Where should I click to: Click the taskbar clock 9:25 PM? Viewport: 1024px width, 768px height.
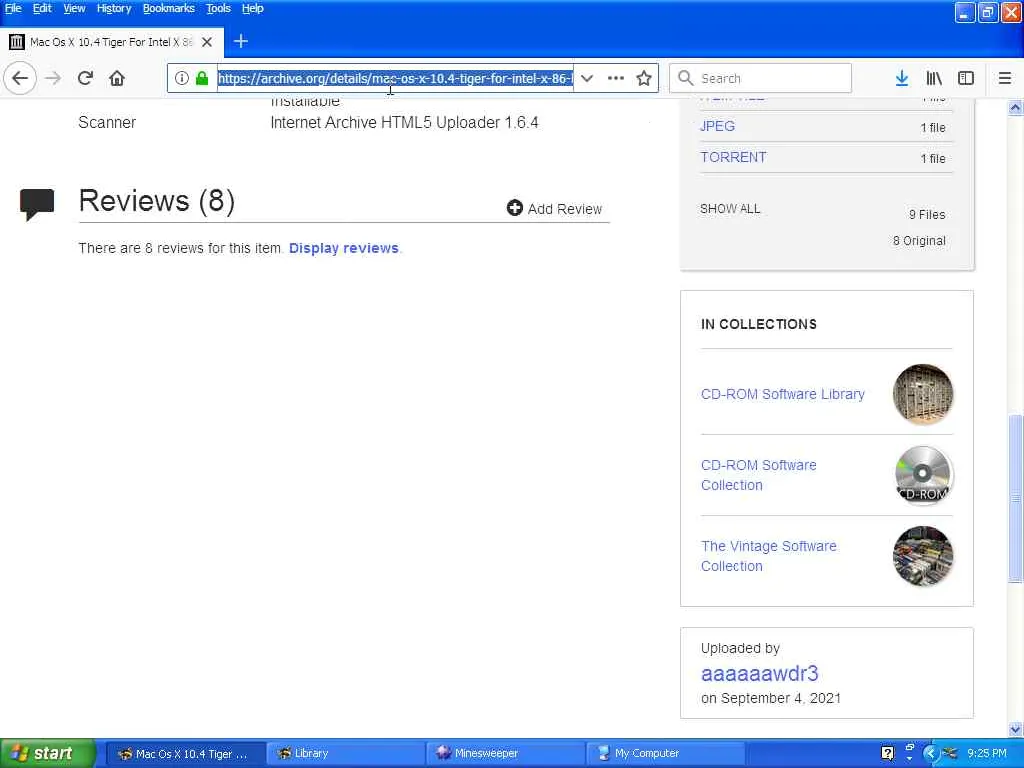(x=987, y=754)
